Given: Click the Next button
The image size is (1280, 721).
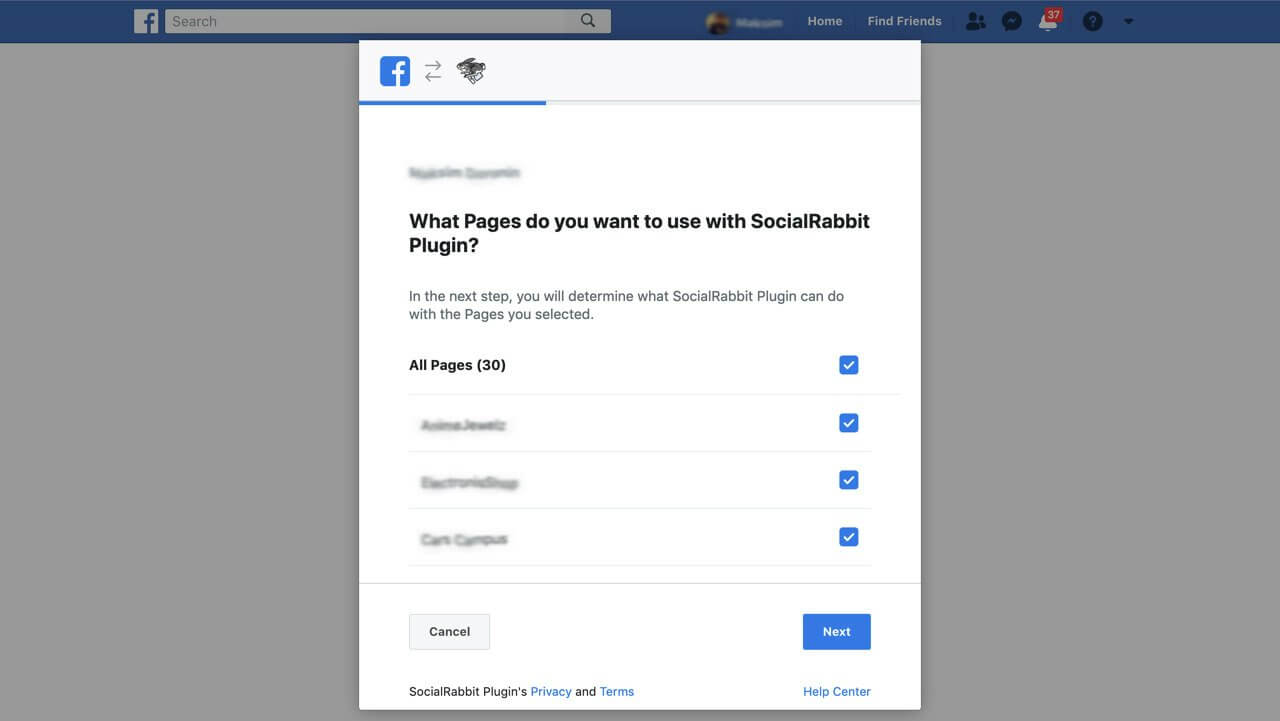Looking at the screenshot, I should point(837,632).
